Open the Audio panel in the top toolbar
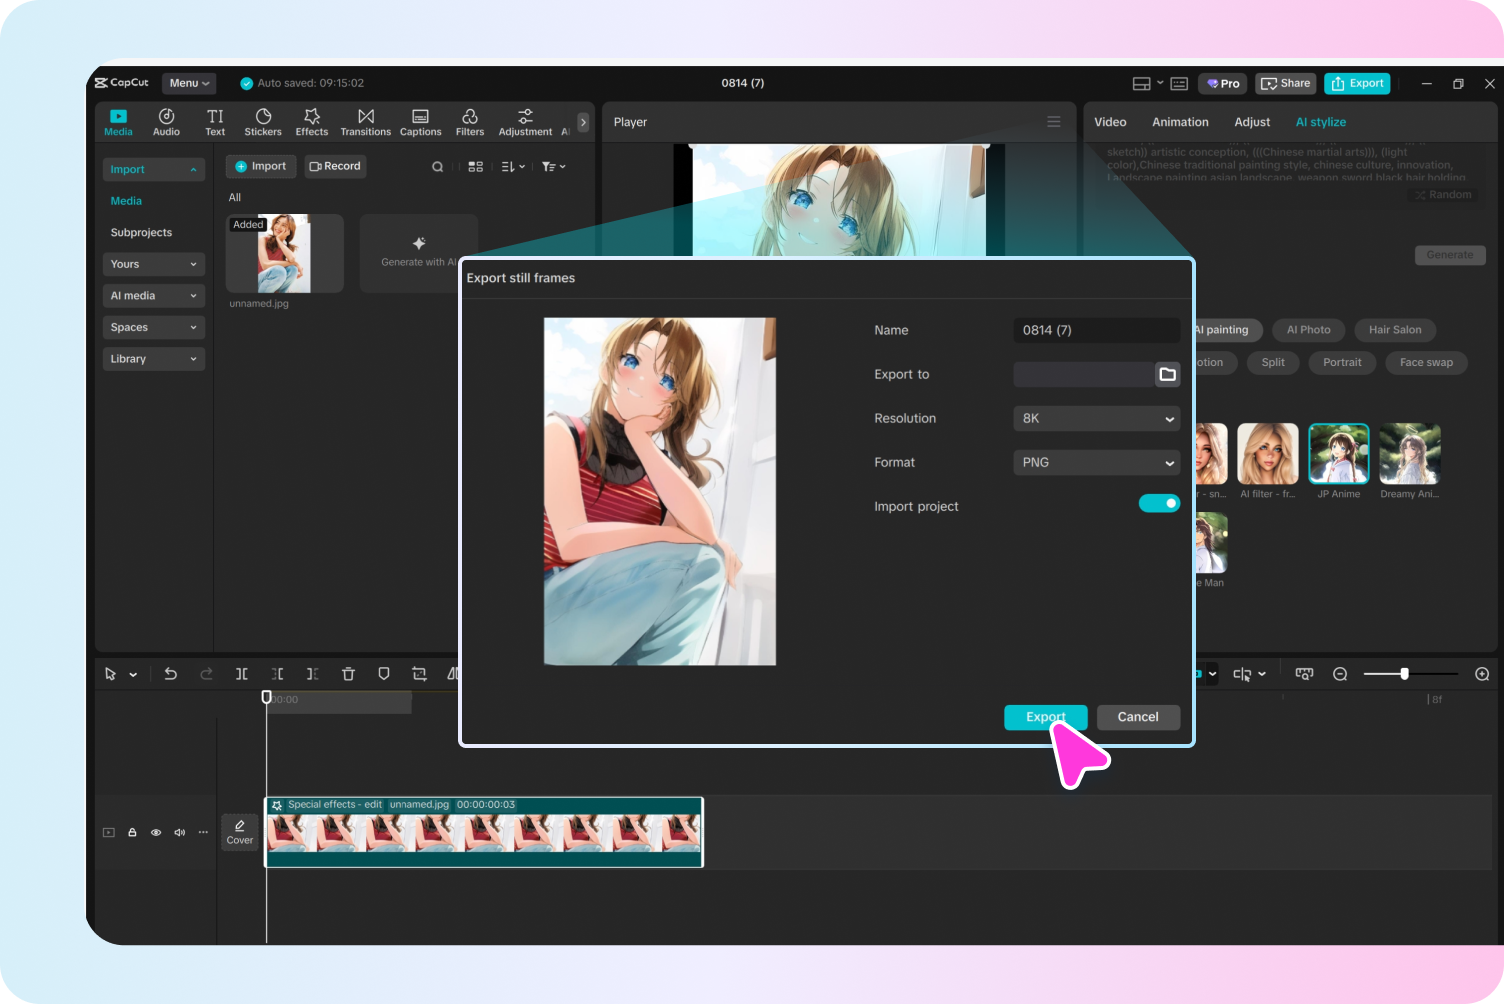This screenshot has height=1004, width=1504. pos(166,122)
